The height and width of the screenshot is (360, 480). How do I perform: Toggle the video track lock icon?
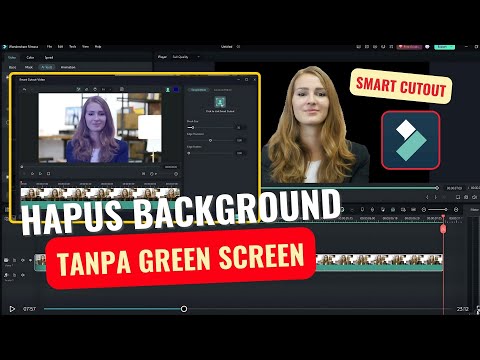(14, 260)
